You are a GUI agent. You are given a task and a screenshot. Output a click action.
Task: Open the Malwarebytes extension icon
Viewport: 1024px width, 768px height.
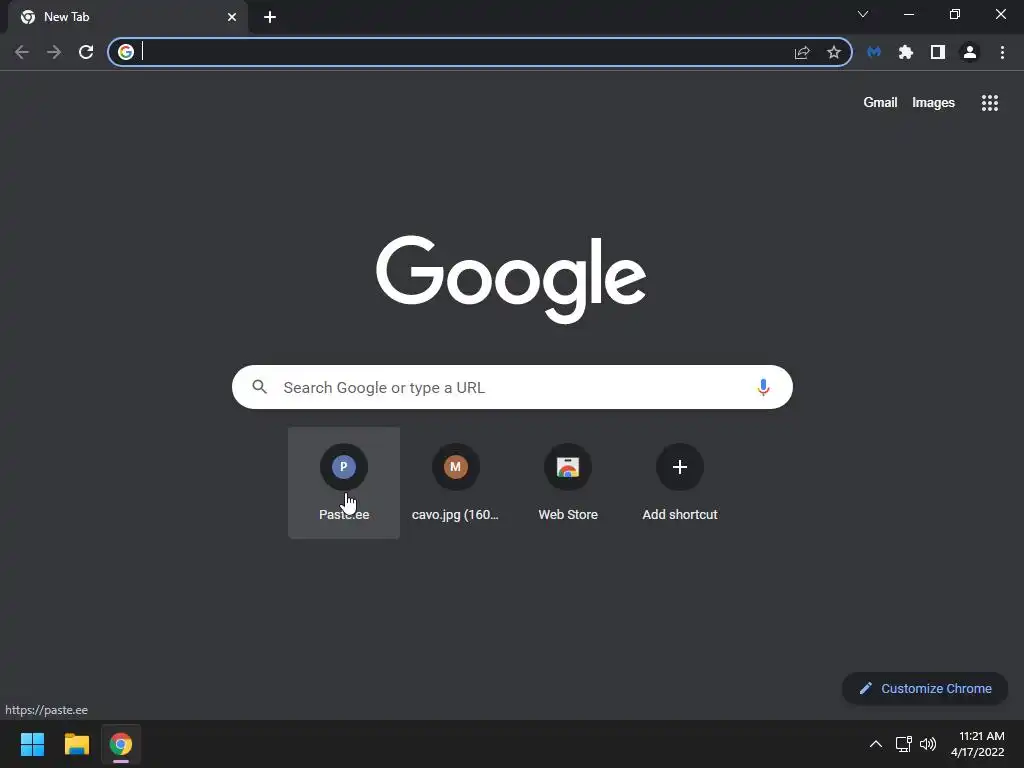pos(874,52)
